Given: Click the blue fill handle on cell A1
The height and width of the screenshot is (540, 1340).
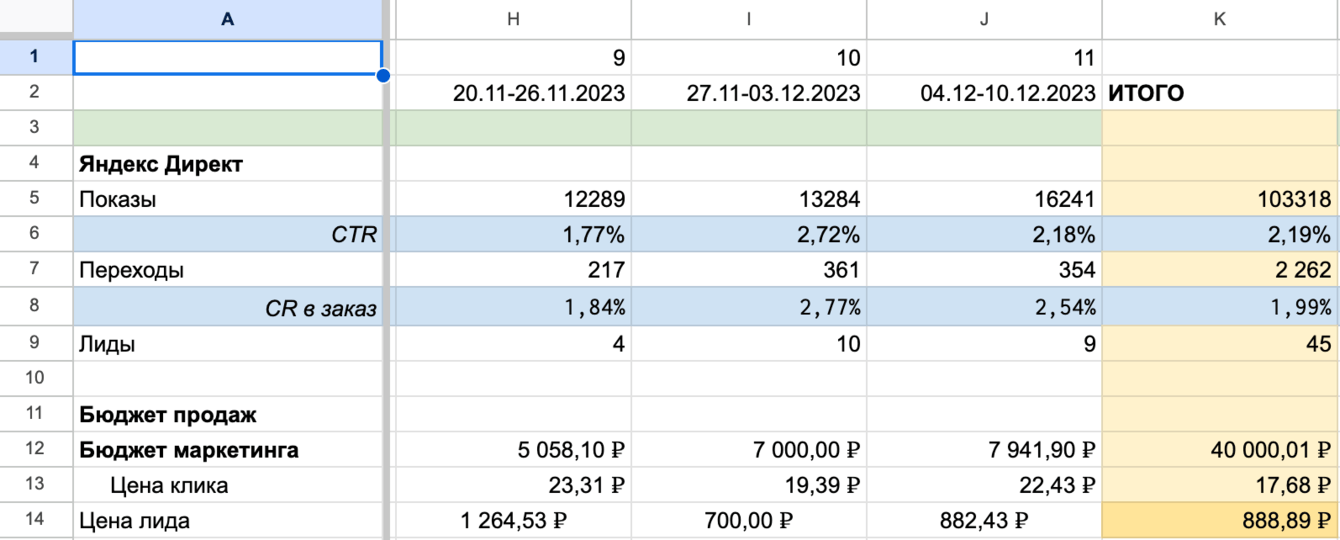Looking at the screenshot, I should point(383,75).
